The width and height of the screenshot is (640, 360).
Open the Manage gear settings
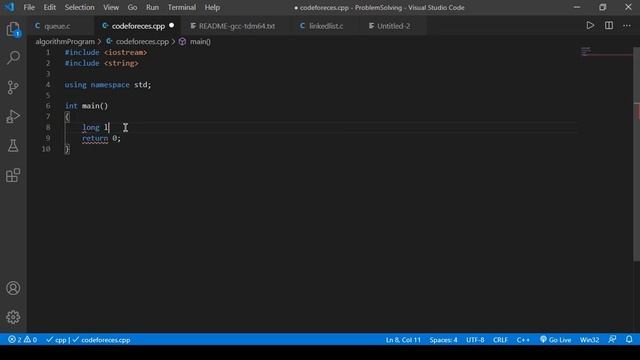pyautogui.click(x=13, y=317)
